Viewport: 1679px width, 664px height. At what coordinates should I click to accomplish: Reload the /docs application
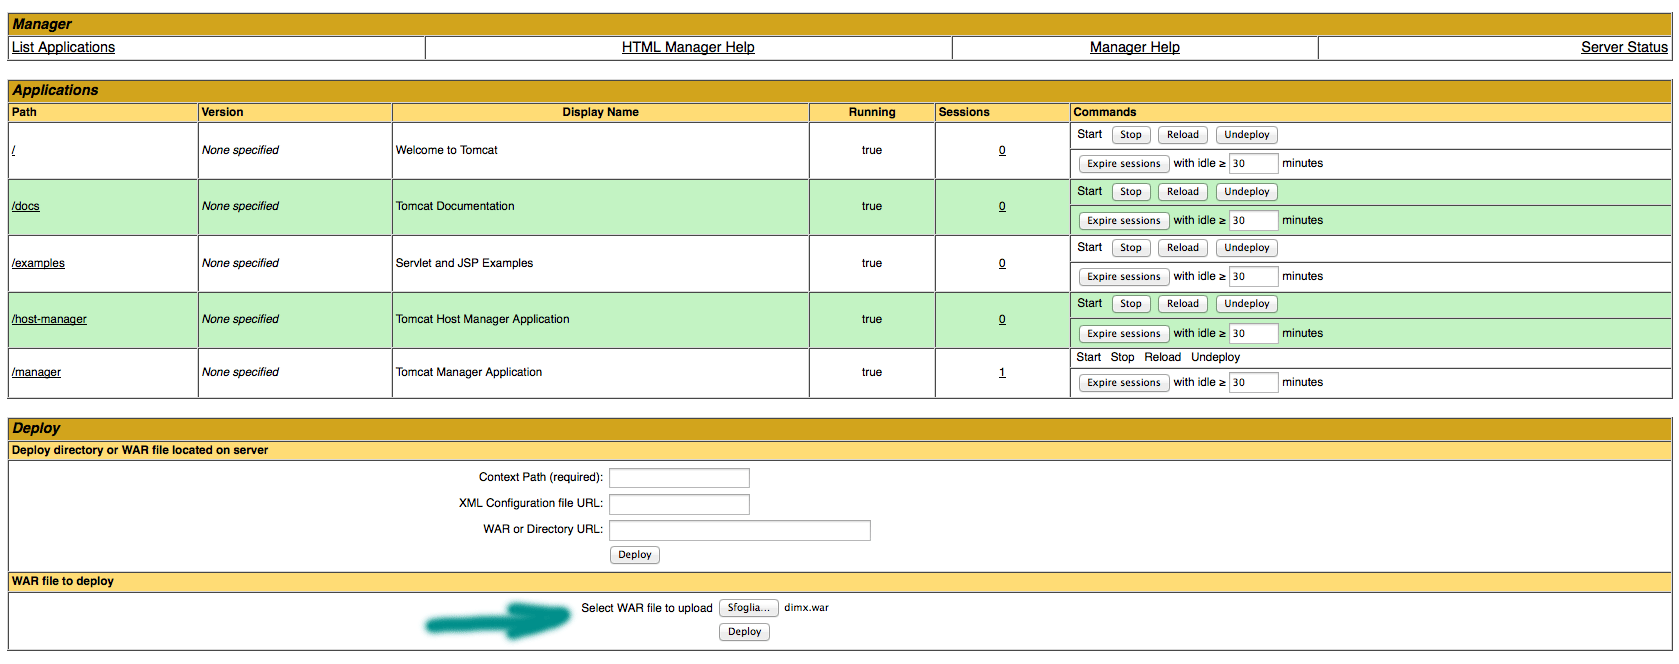[1183, 192]
